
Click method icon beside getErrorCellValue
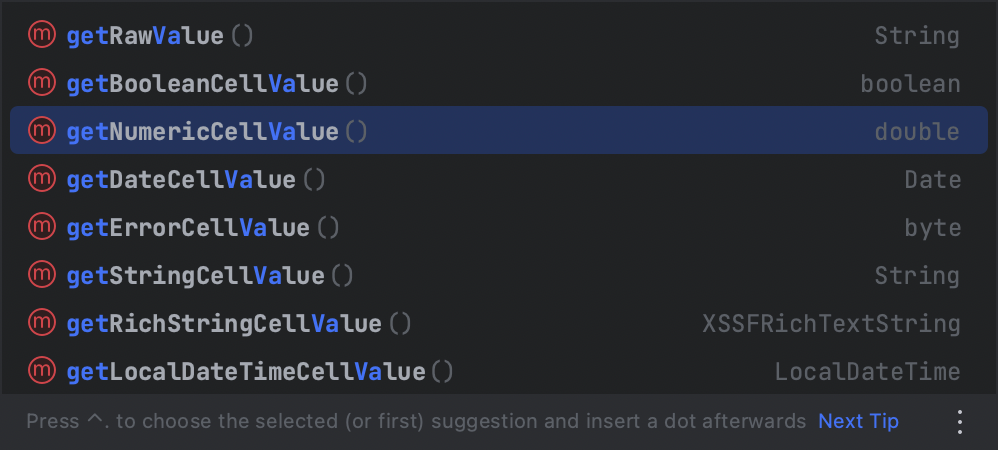(x=41, y=228)
